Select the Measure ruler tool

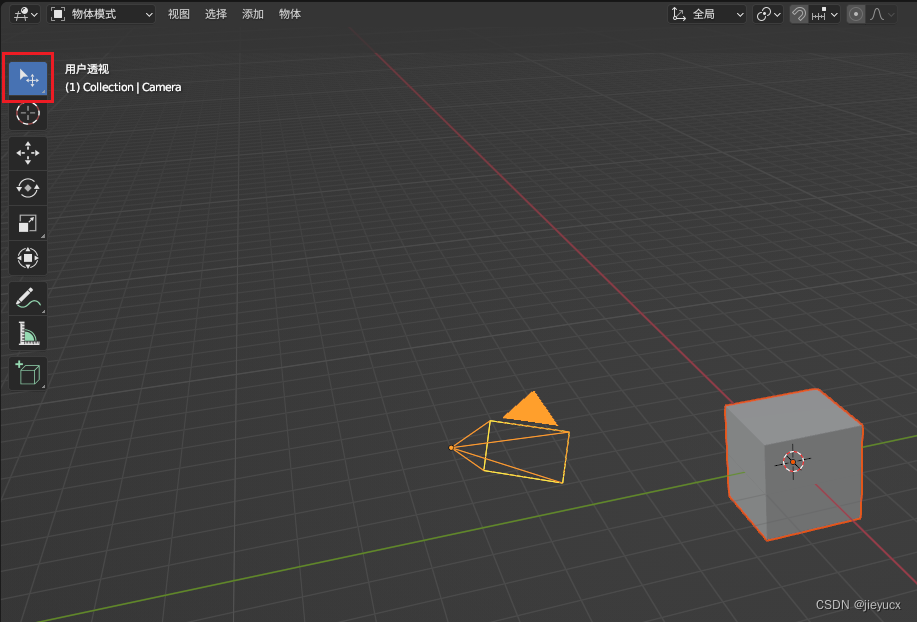point(28,333)
